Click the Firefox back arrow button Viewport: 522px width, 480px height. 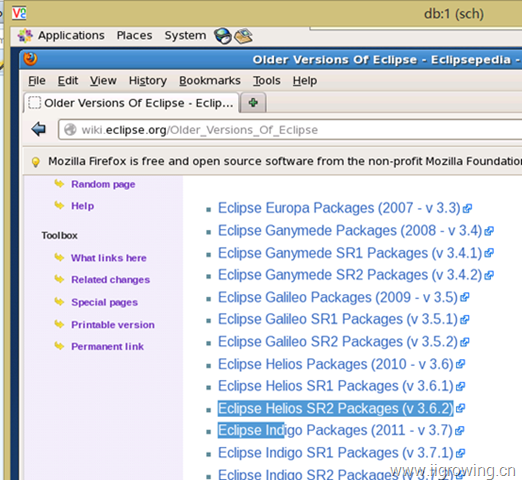(x=39, y=129)
